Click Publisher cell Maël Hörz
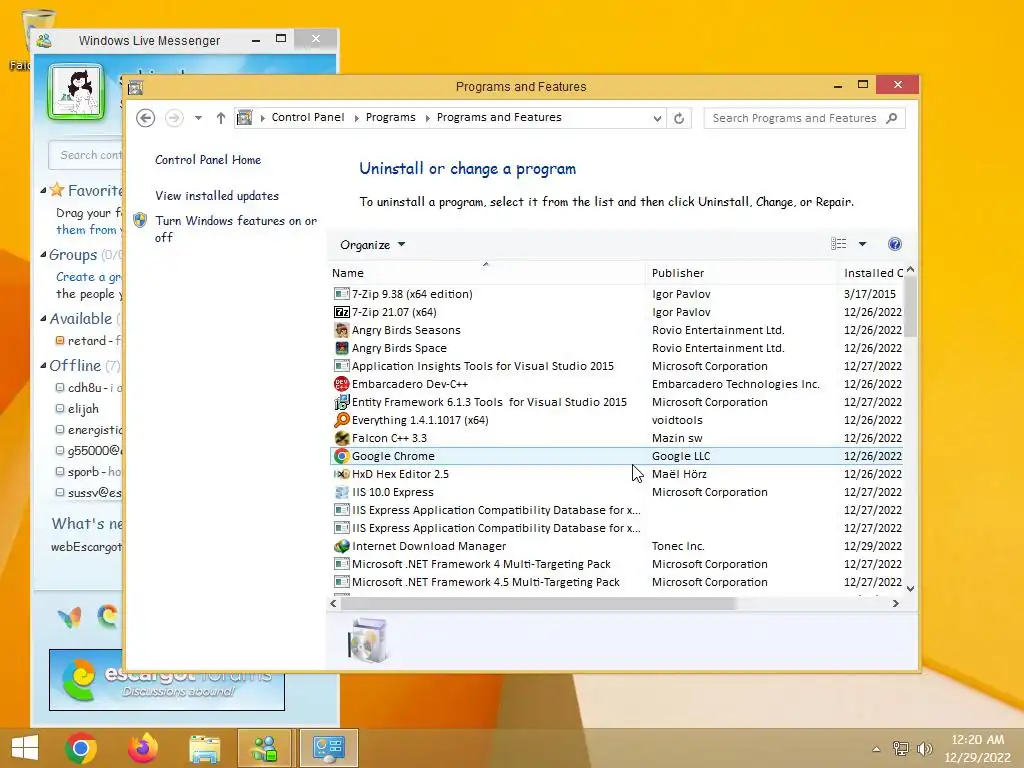 tap(679, 474)
